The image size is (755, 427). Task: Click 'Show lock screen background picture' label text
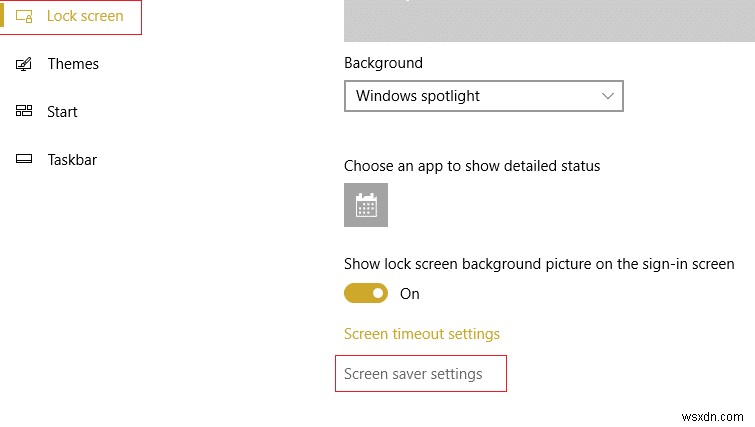point(539,263)
